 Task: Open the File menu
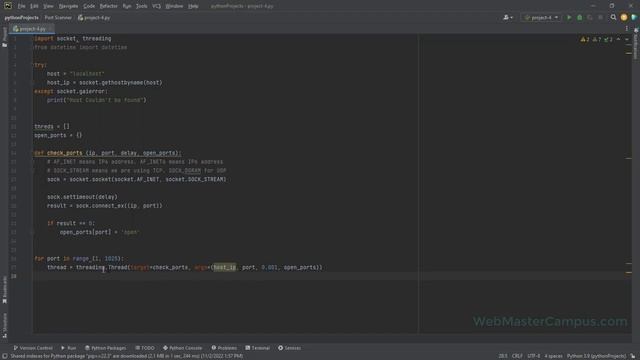point(22,6)
